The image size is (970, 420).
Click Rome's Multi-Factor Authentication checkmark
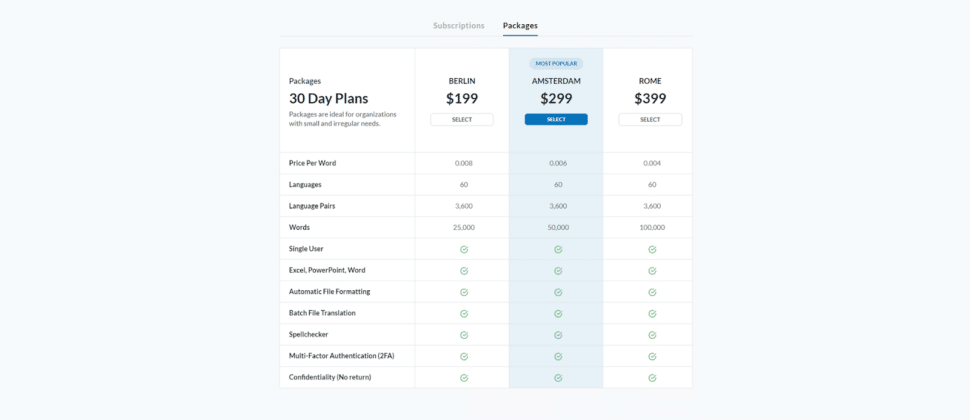(652, 356)
